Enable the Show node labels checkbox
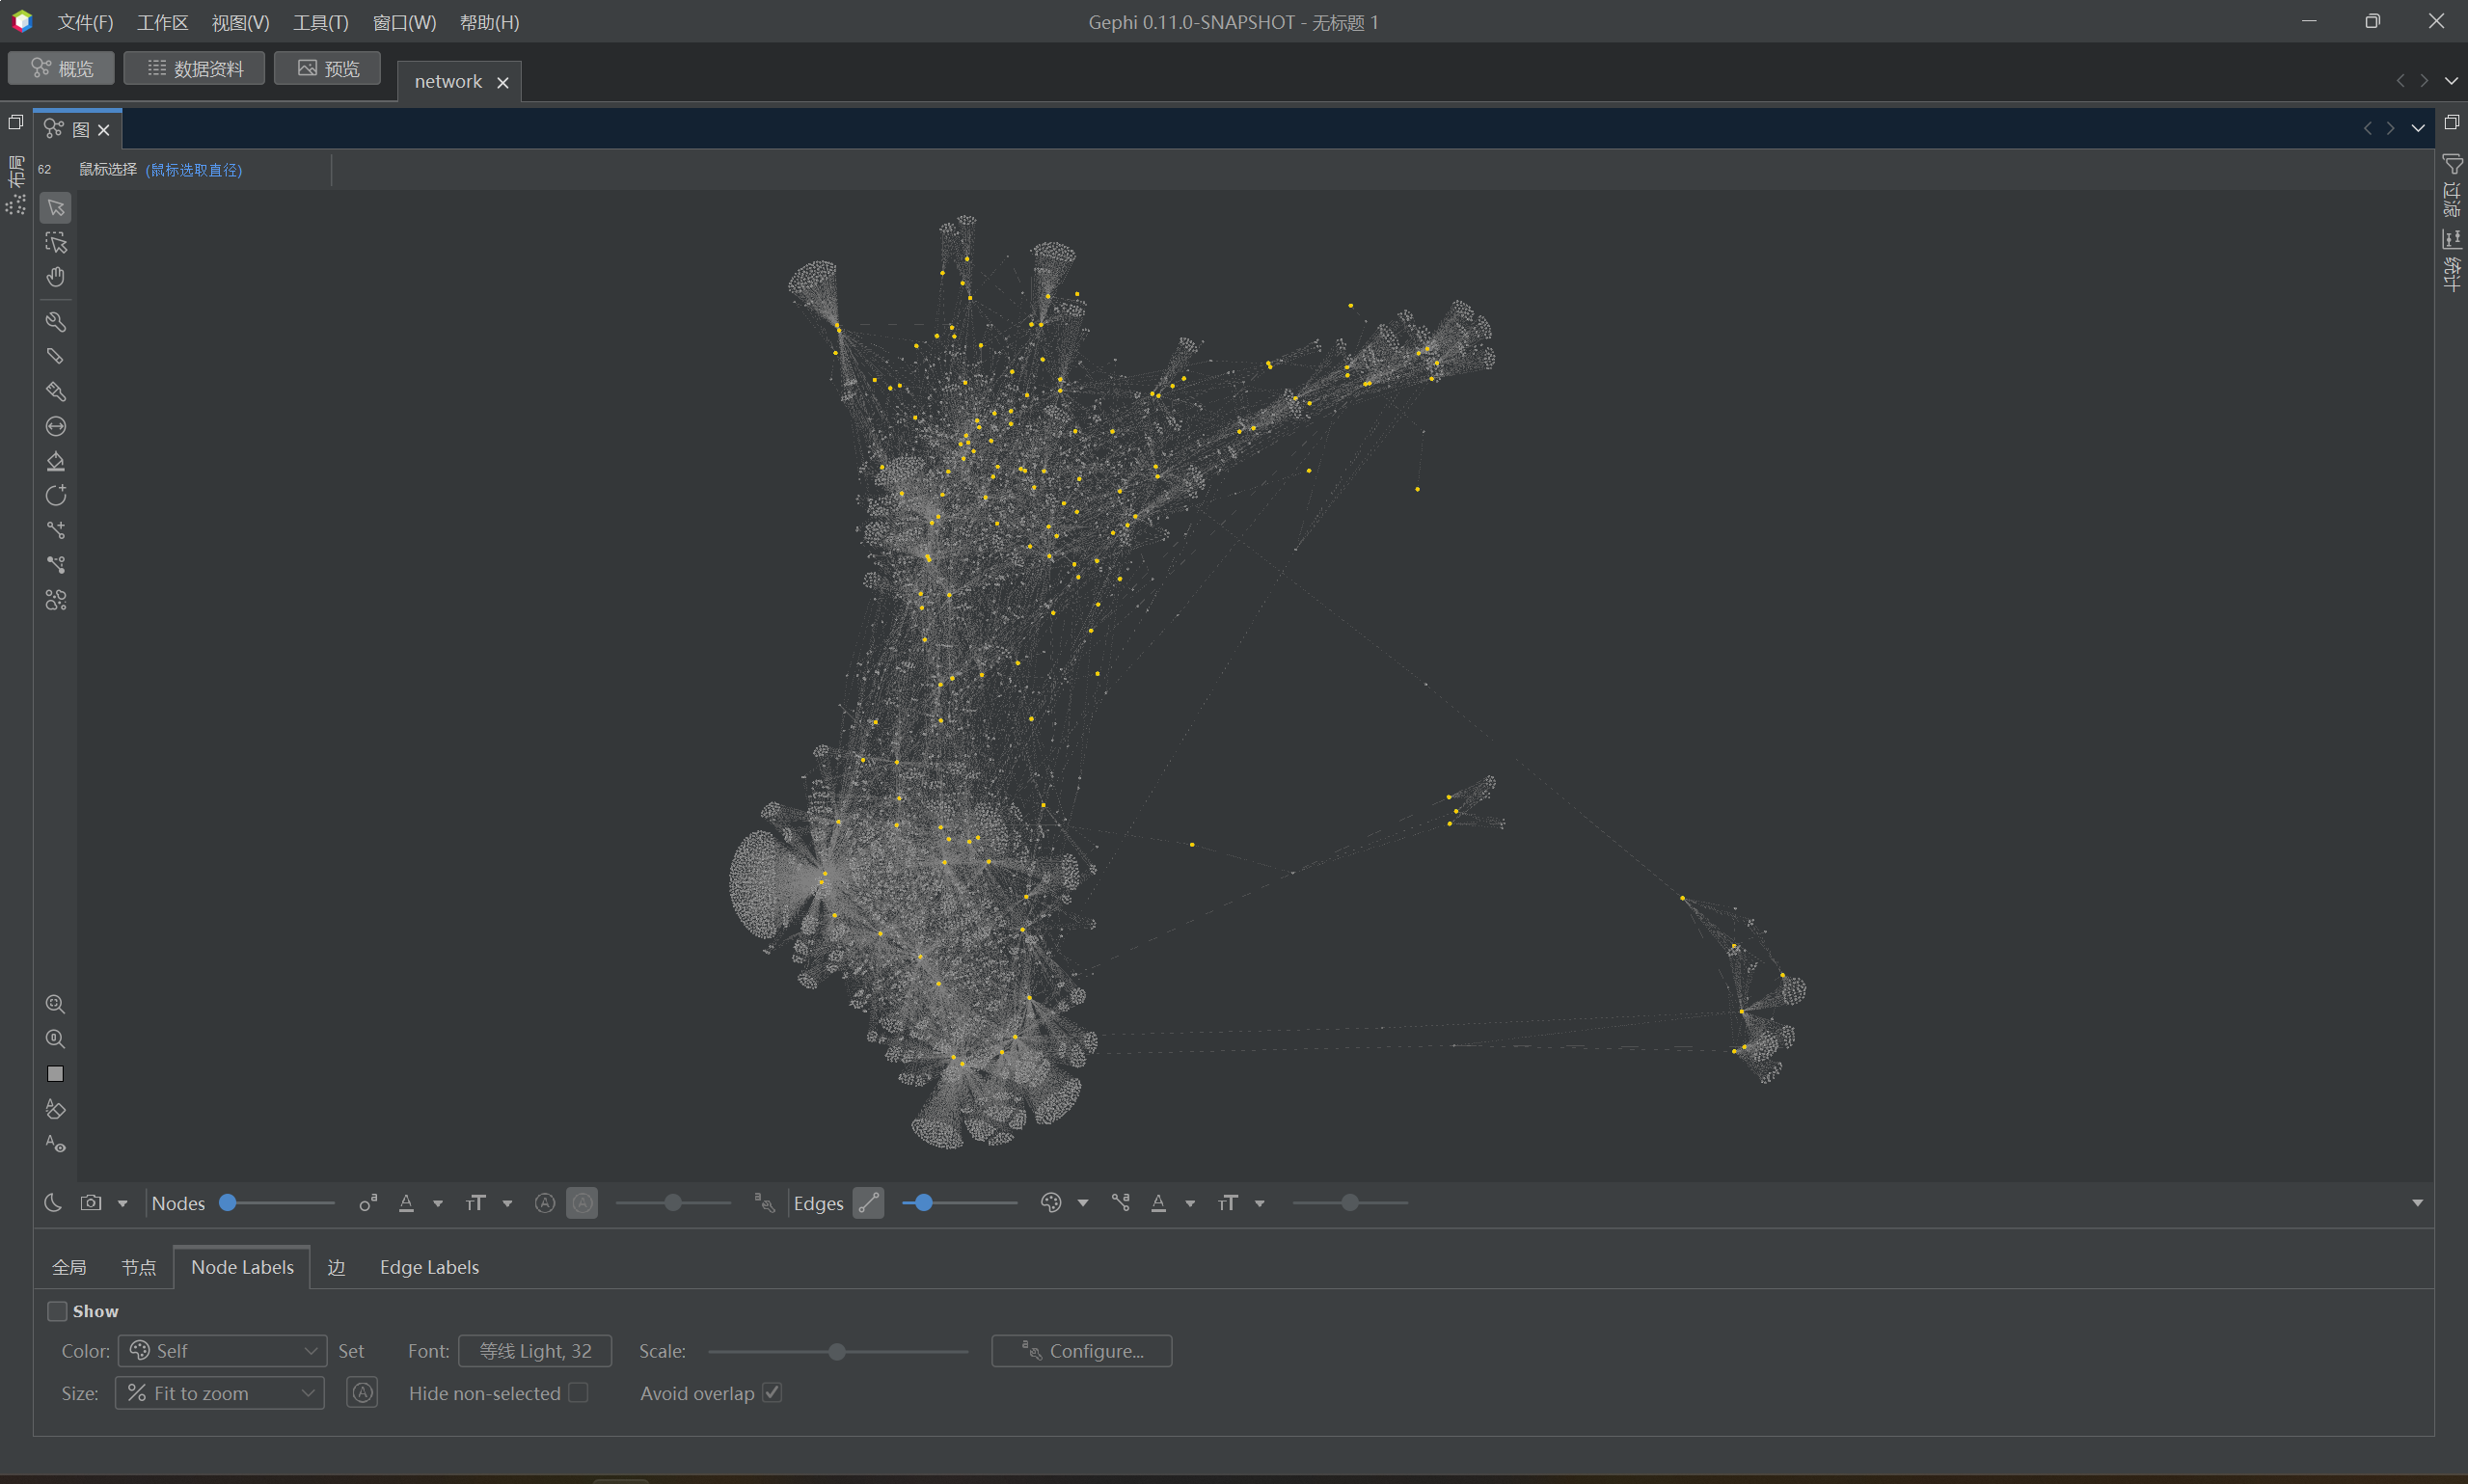2468x1484 pixels. (x=58, y=1311)
